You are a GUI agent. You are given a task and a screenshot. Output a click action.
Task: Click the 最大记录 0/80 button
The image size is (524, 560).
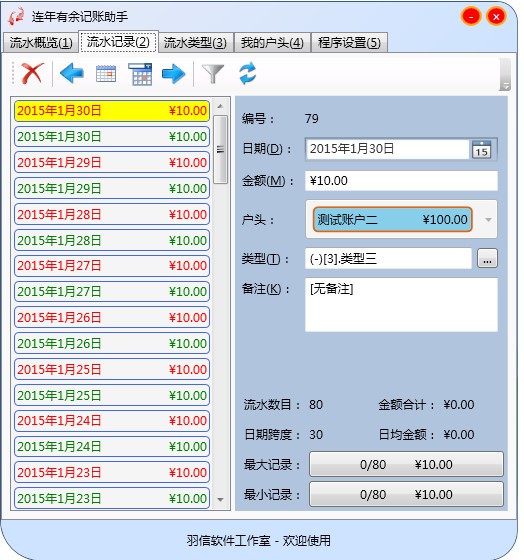coord(406,464)
